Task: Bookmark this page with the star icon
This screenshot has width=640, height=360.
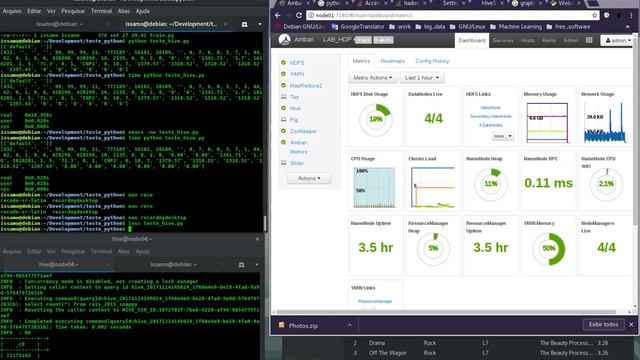Action: 595,16
